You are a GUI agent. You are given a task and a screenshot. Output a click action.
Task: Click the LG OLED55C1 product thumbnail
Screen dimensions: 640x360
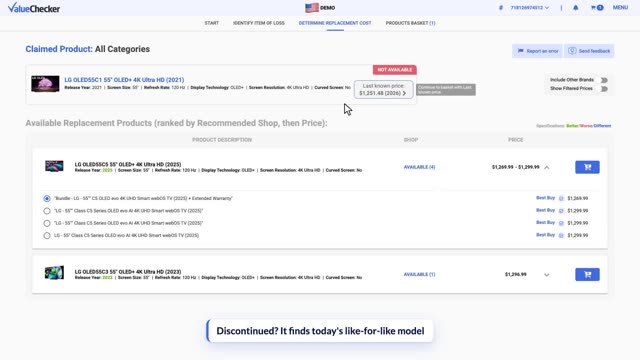click(45, 84)
